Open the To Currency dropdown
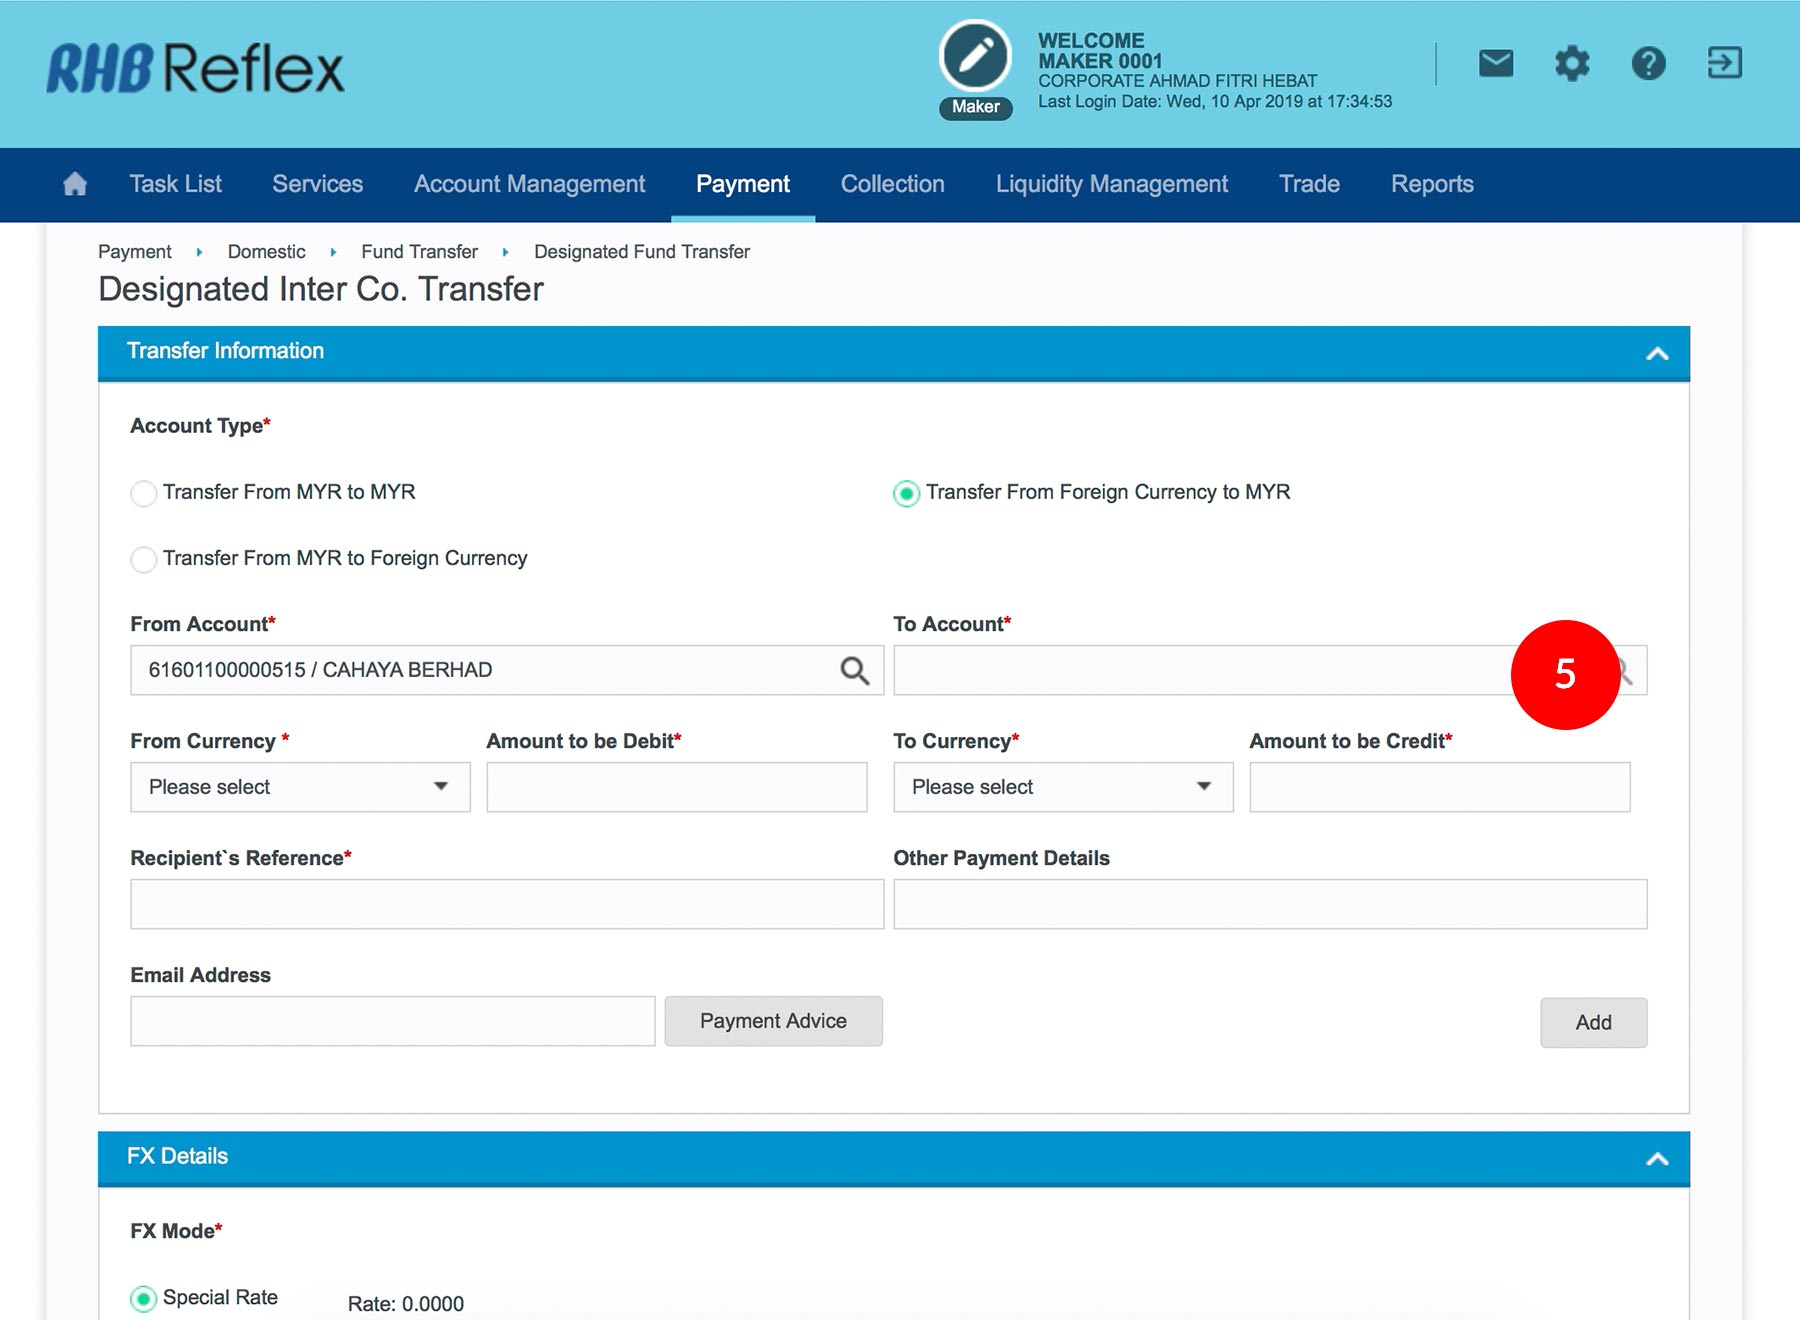 pyautogui.click(x=1062, y=787)
